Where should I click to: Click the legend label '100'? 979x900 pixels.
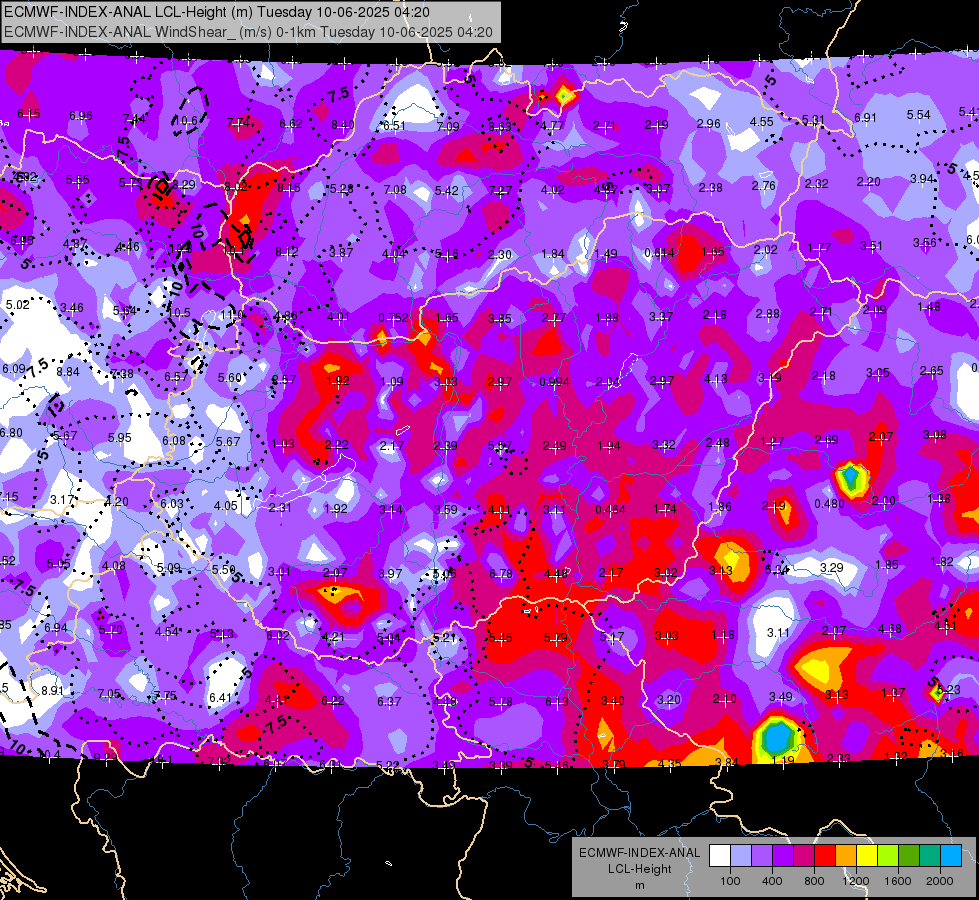click(x=730, y=881)
